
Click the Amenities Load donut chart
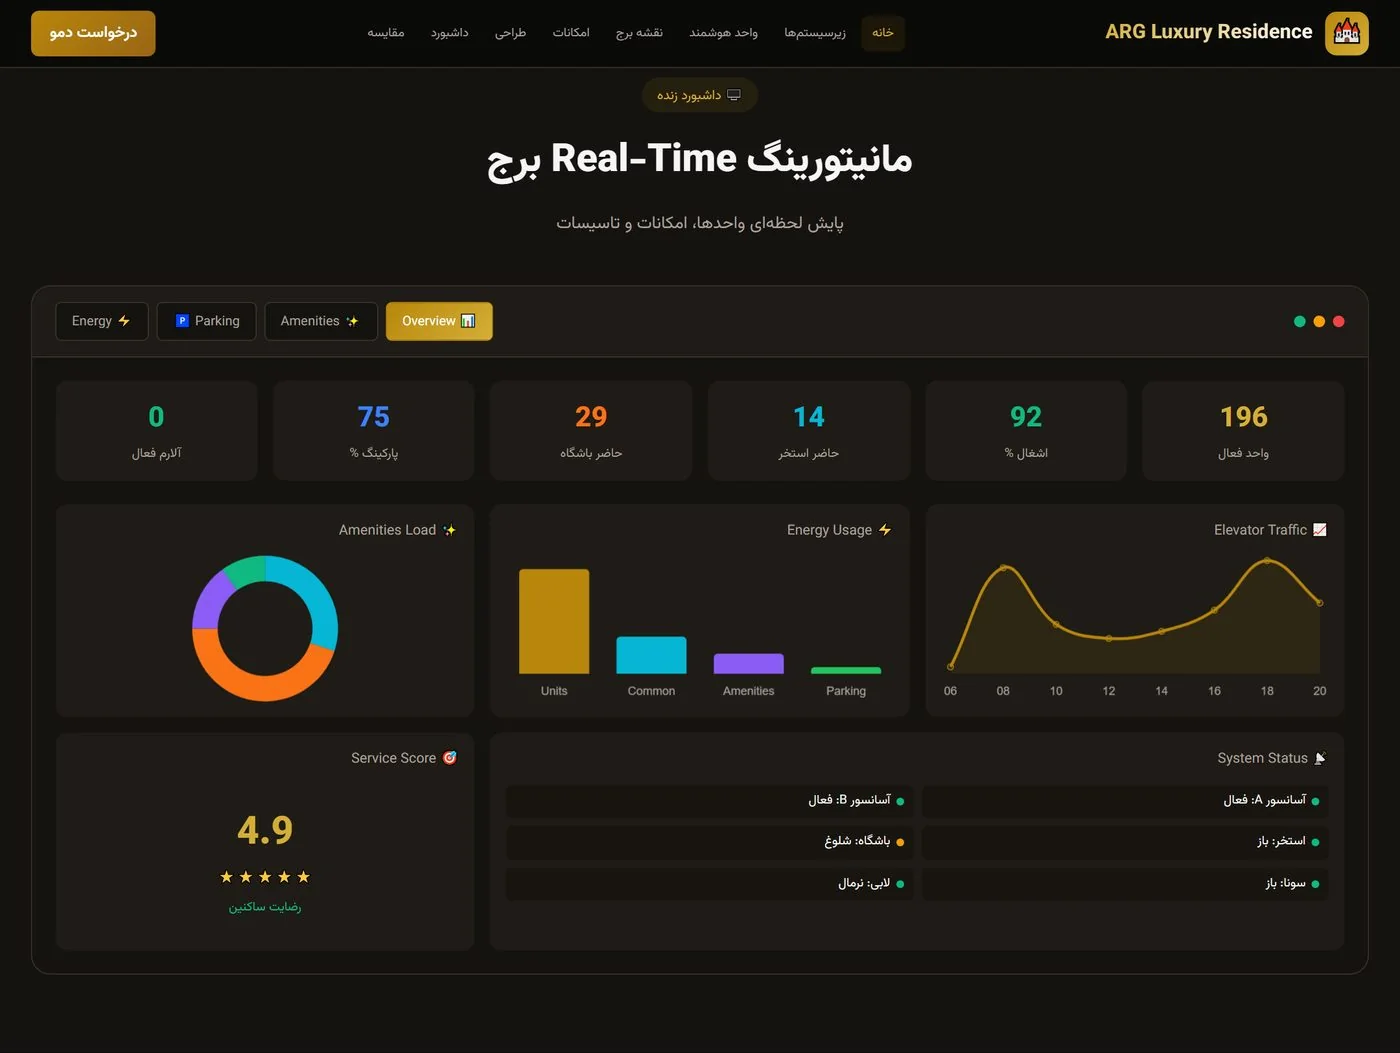265,628
